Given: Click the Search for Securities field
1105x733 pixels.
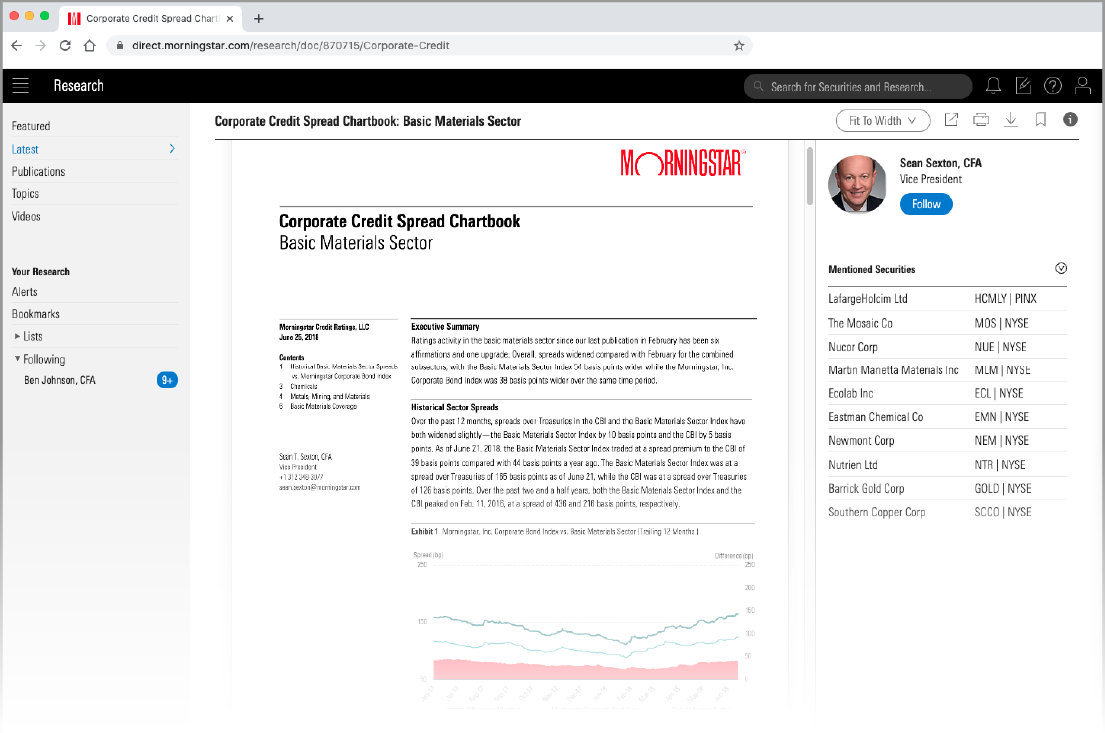Looking at the screenshot, I should pyautogui.click(x=858, y=87).
